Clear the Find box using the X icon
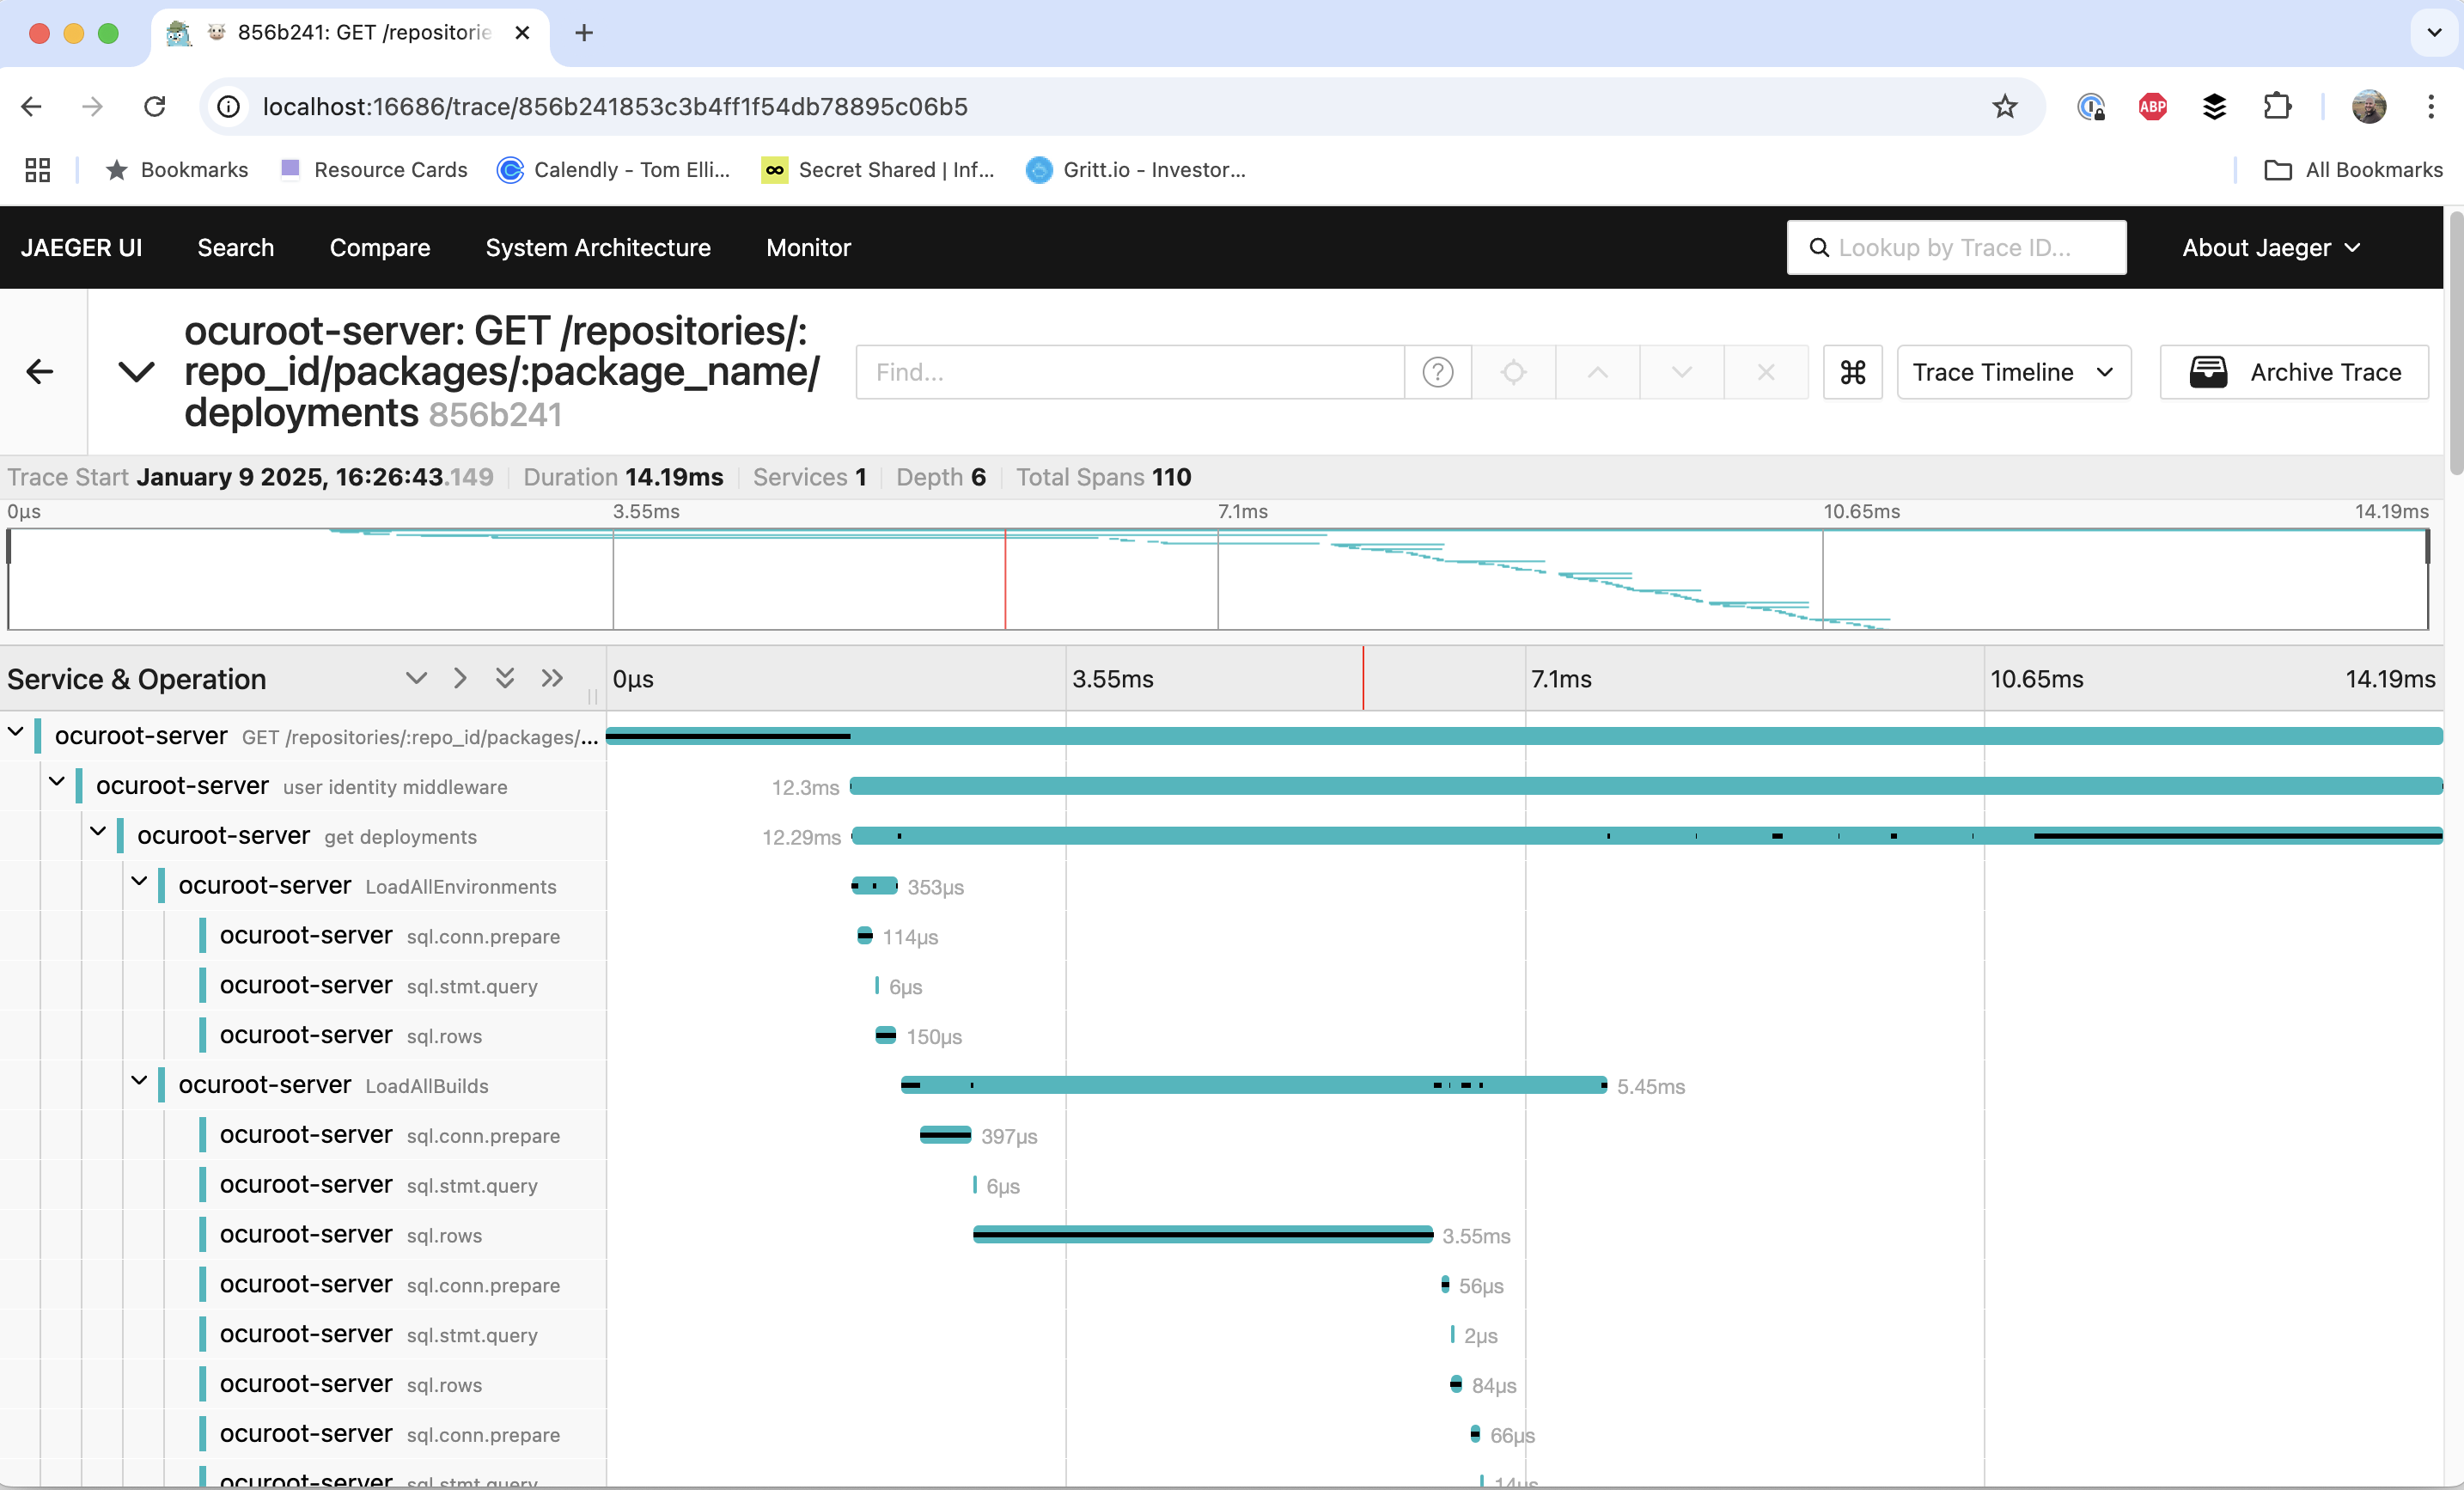This screenshot has height=1490, width=2464. click(x=1766, y=372)
